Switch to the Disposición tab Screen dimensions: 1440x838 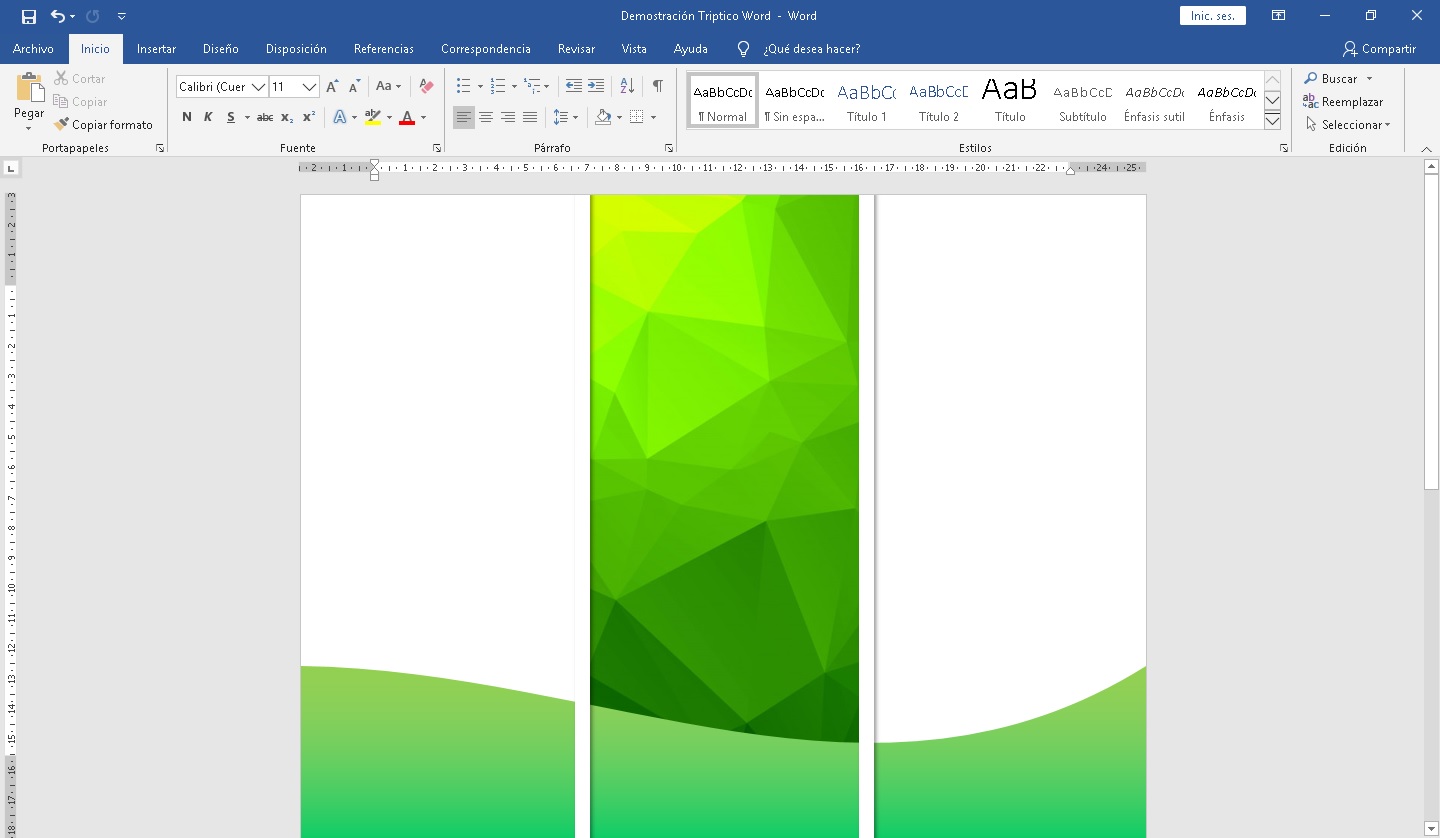pos(296,49)
